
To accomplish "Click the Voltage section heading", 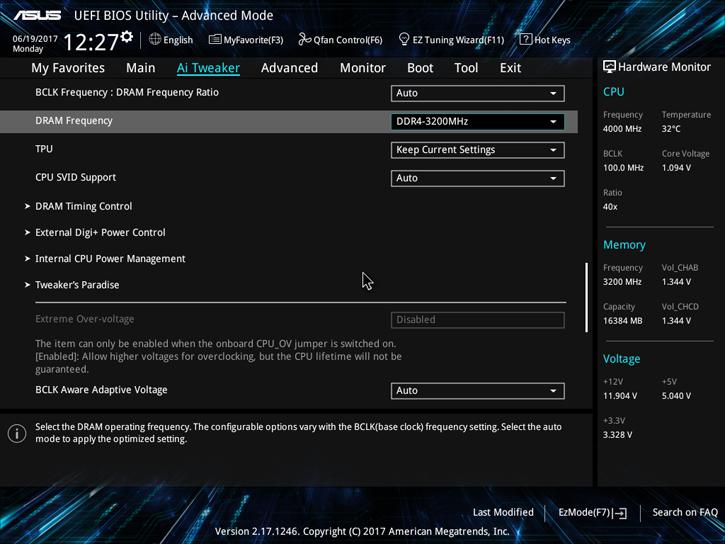I will [621, 359].
